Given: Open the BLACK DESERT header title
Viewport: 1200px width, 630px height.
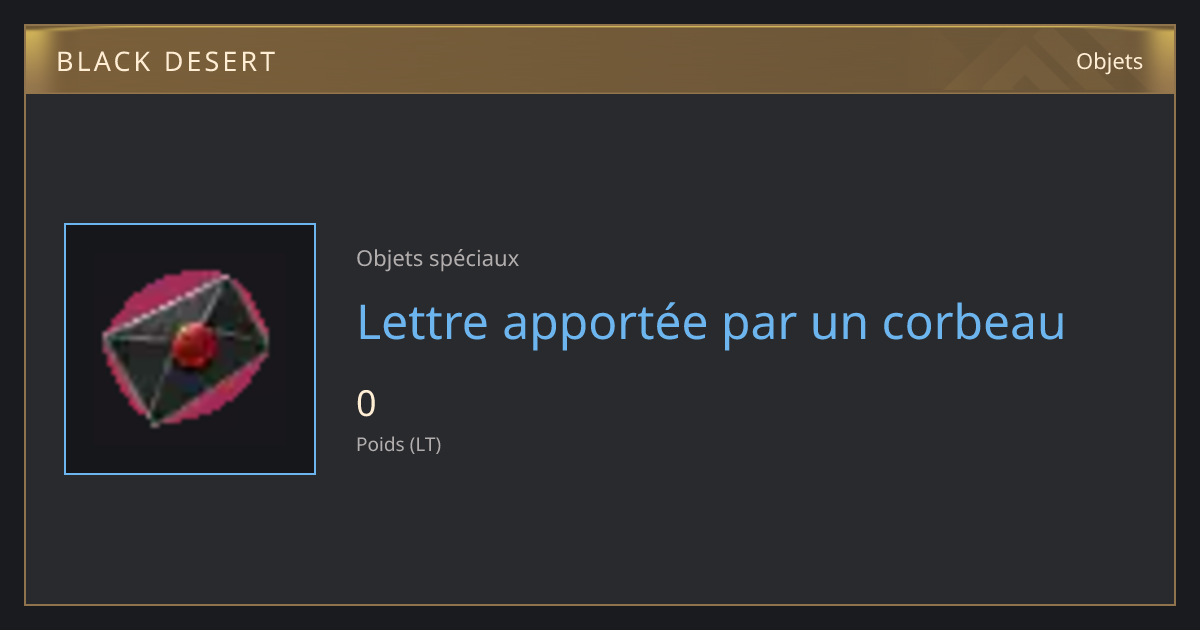Looking at the screenshot, I should tap(166, 62).
